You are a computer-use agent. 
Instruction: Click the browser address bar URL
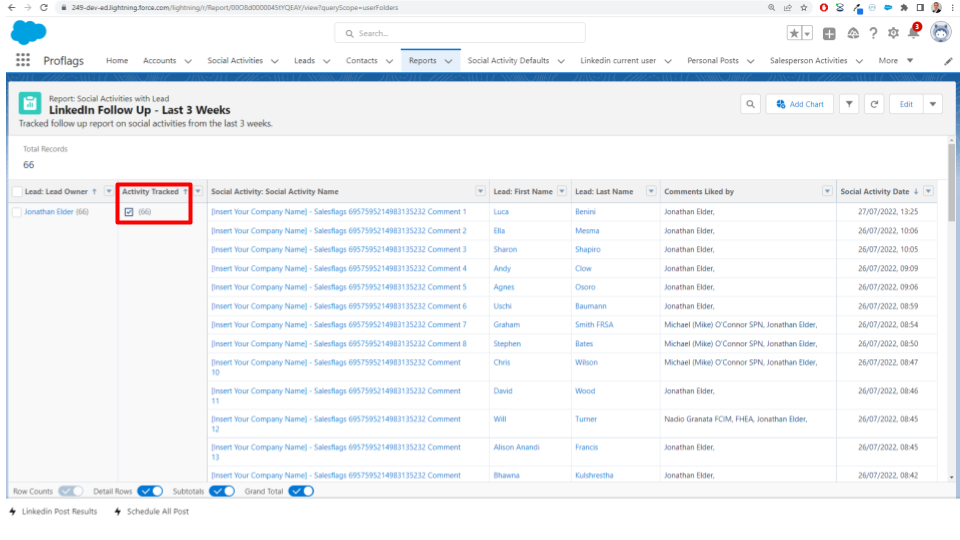[x=234, y=7]
